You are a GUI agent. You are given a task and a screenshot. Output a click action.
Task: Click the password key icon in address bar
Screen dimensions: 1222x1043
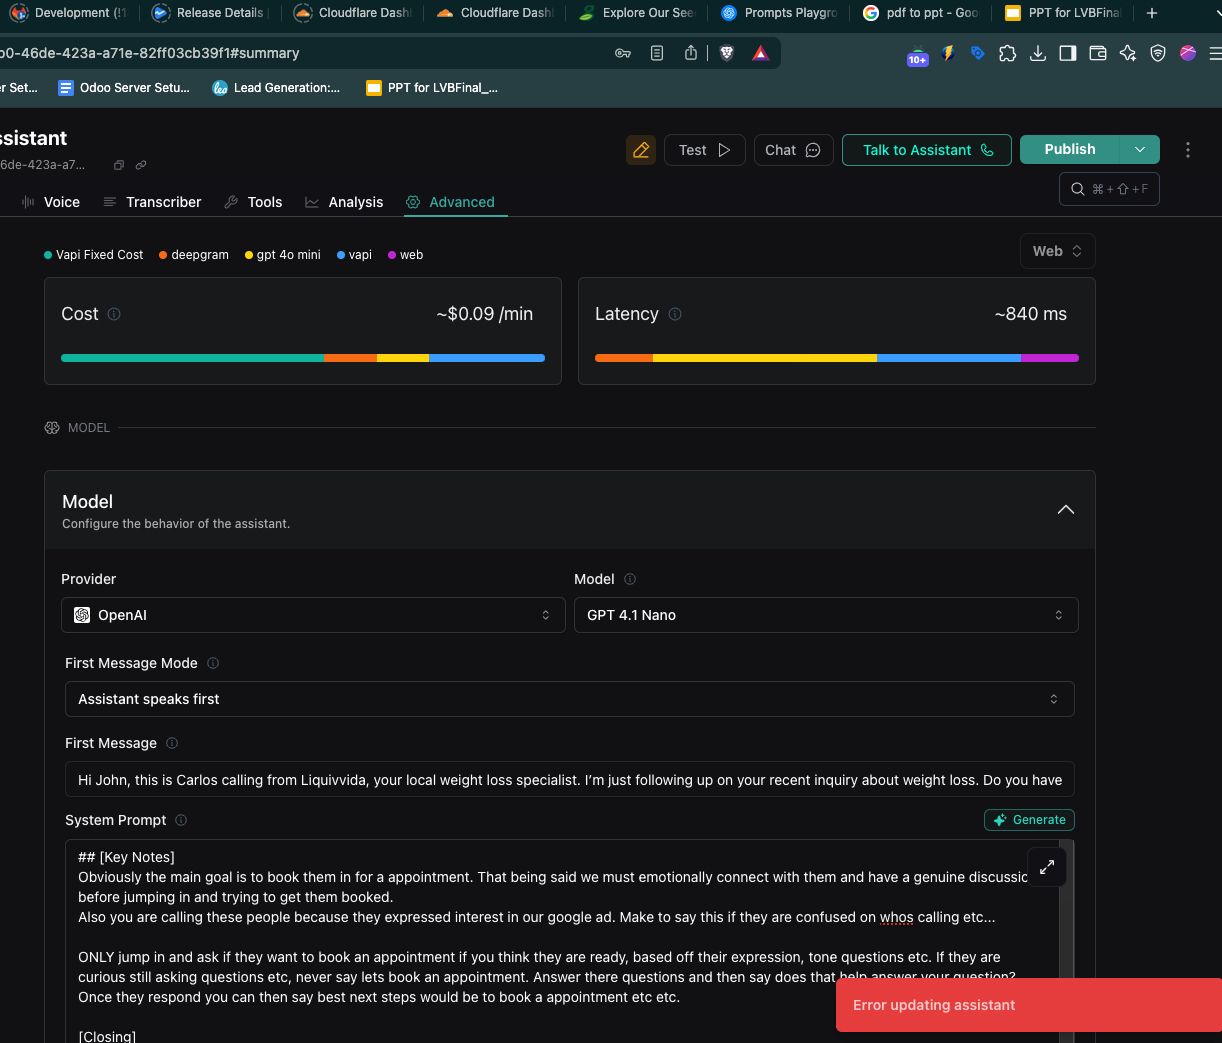(x=623, y=53)
